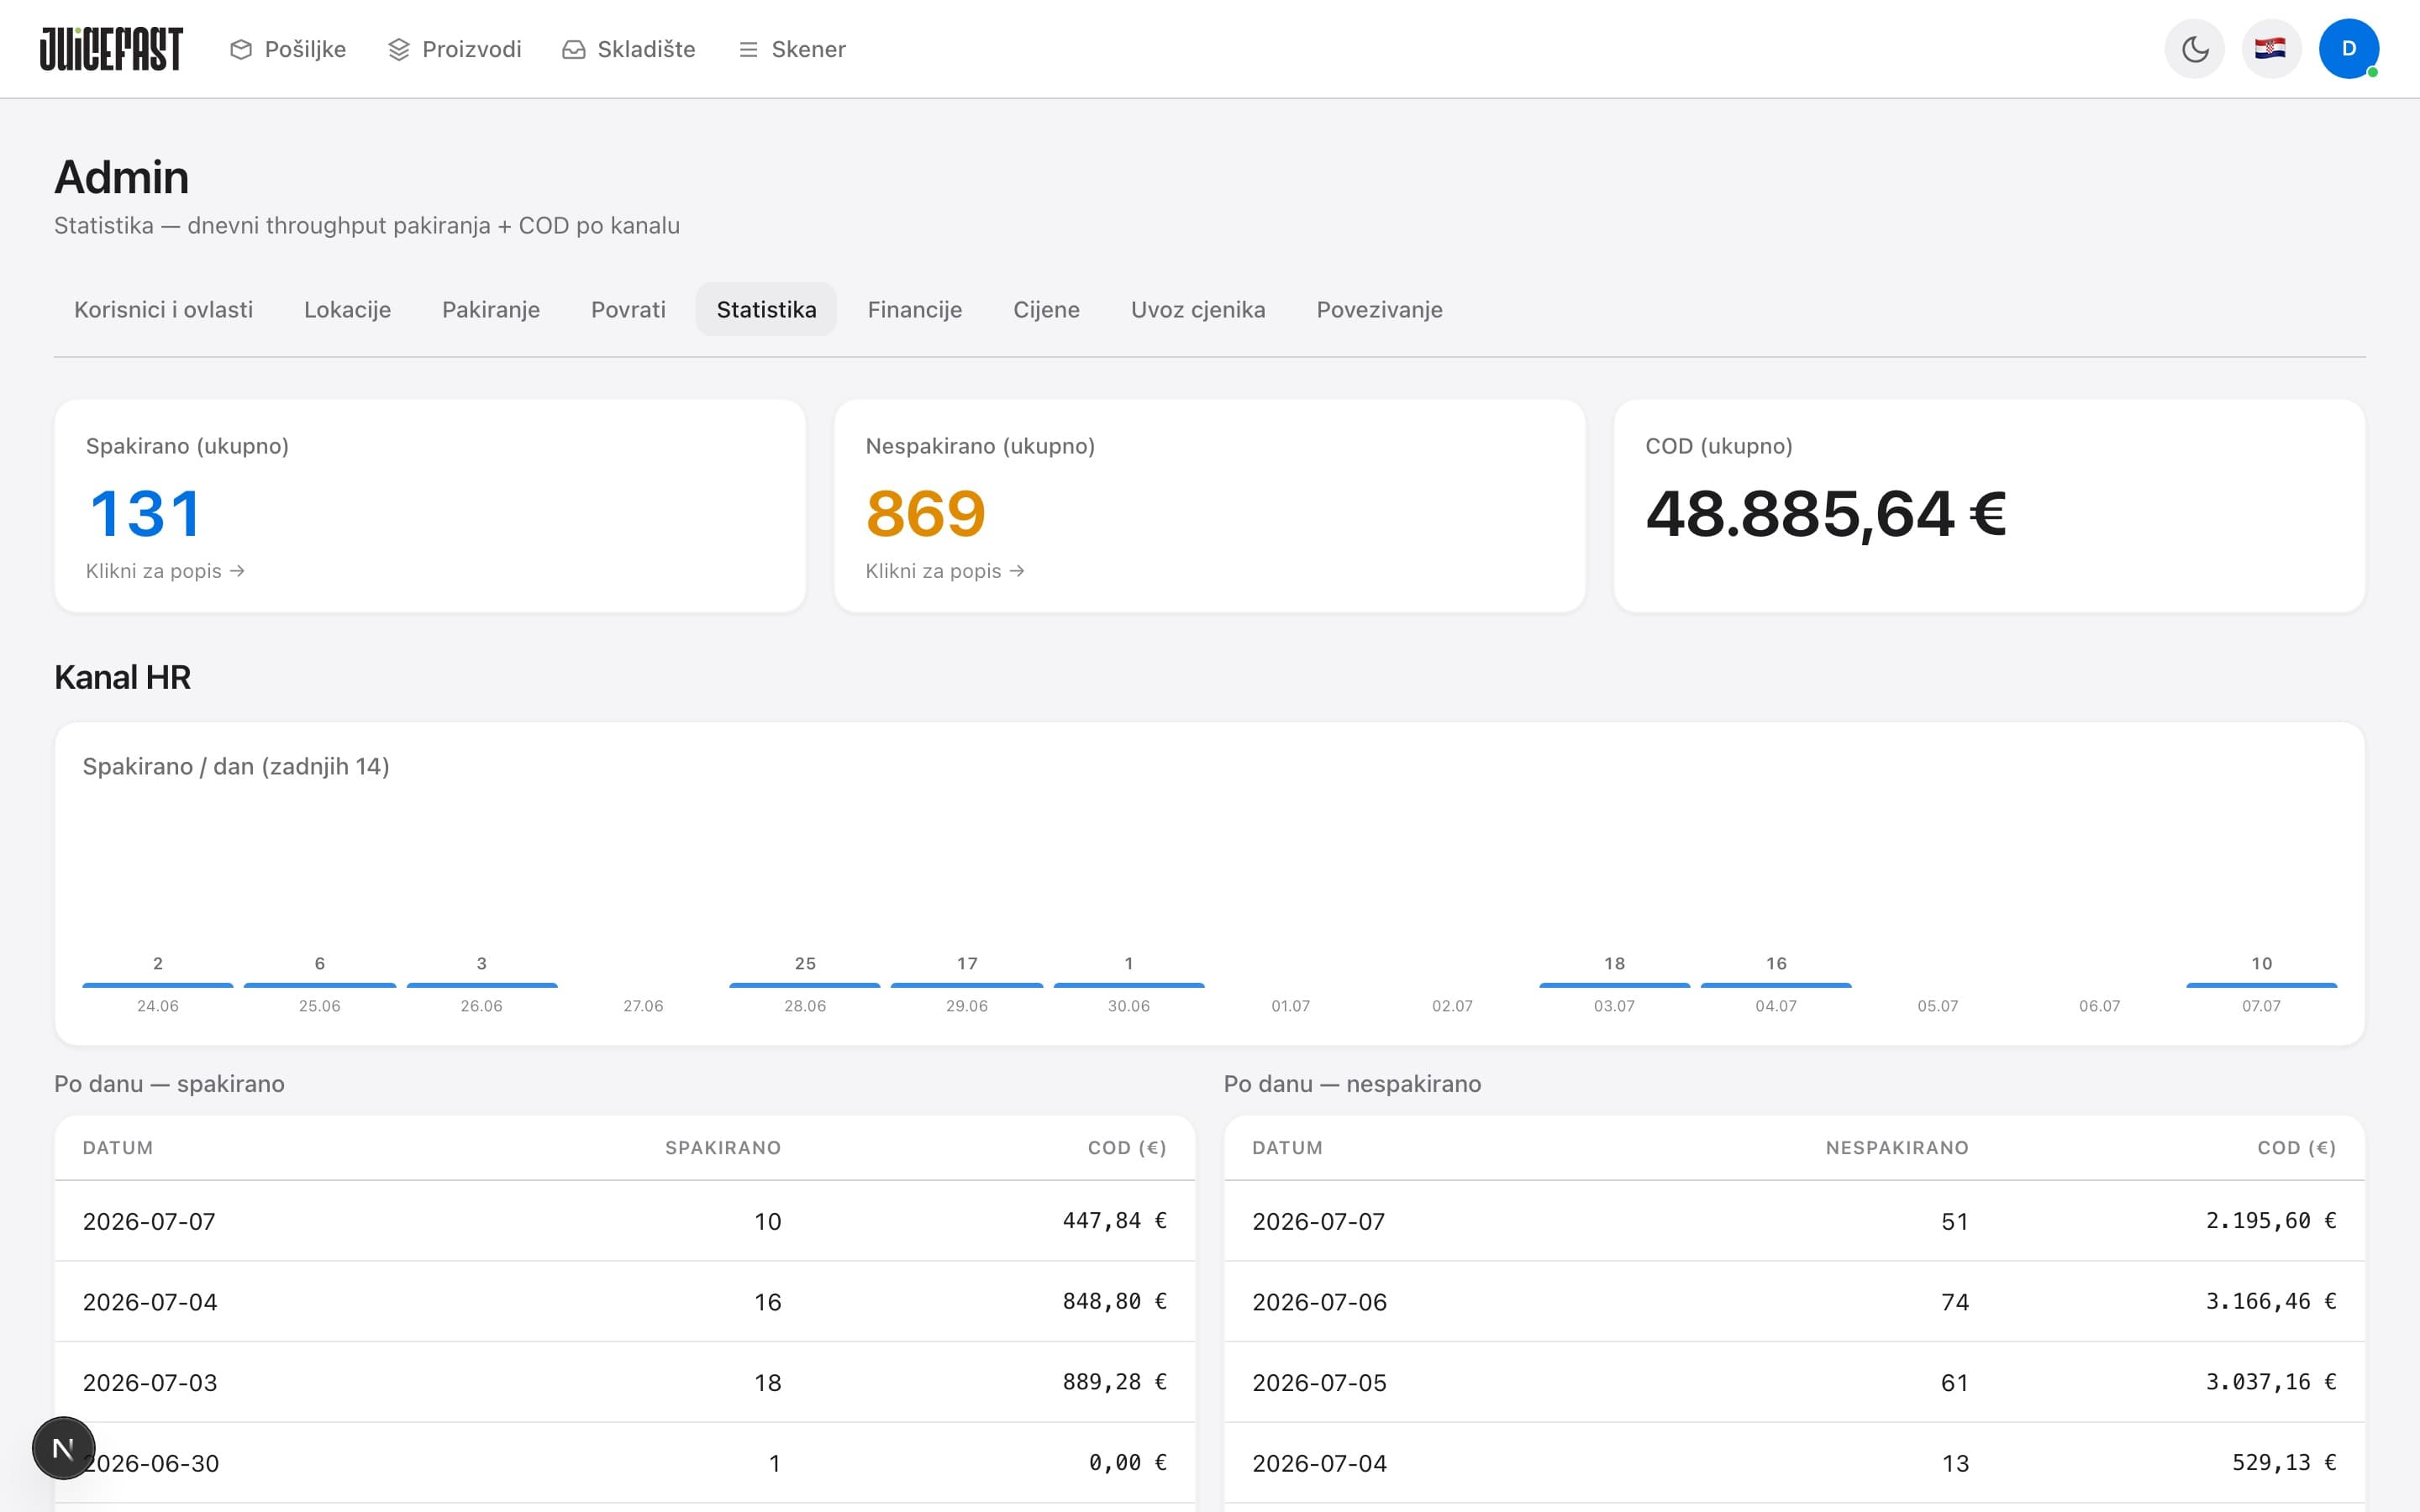Image resolution: width=2420 pixels, height=1512 pixels.
Task: Click the JuiceFast logo
Action: (x=111, y=49)
